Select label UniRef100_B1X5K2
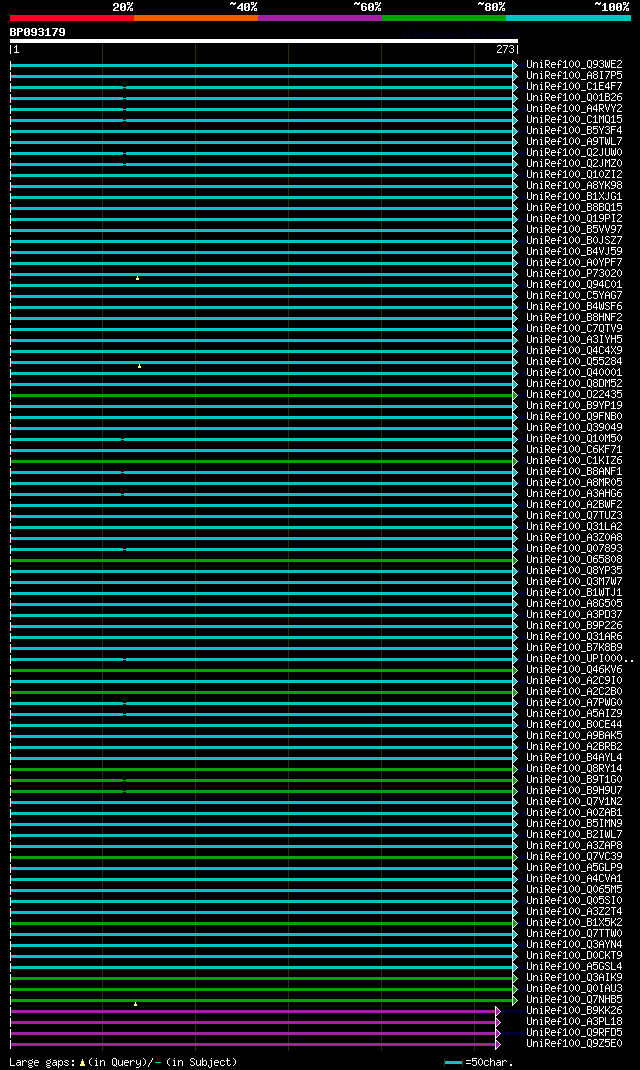Viewport: 640px width, 1070px height. (x=574, y=923)
